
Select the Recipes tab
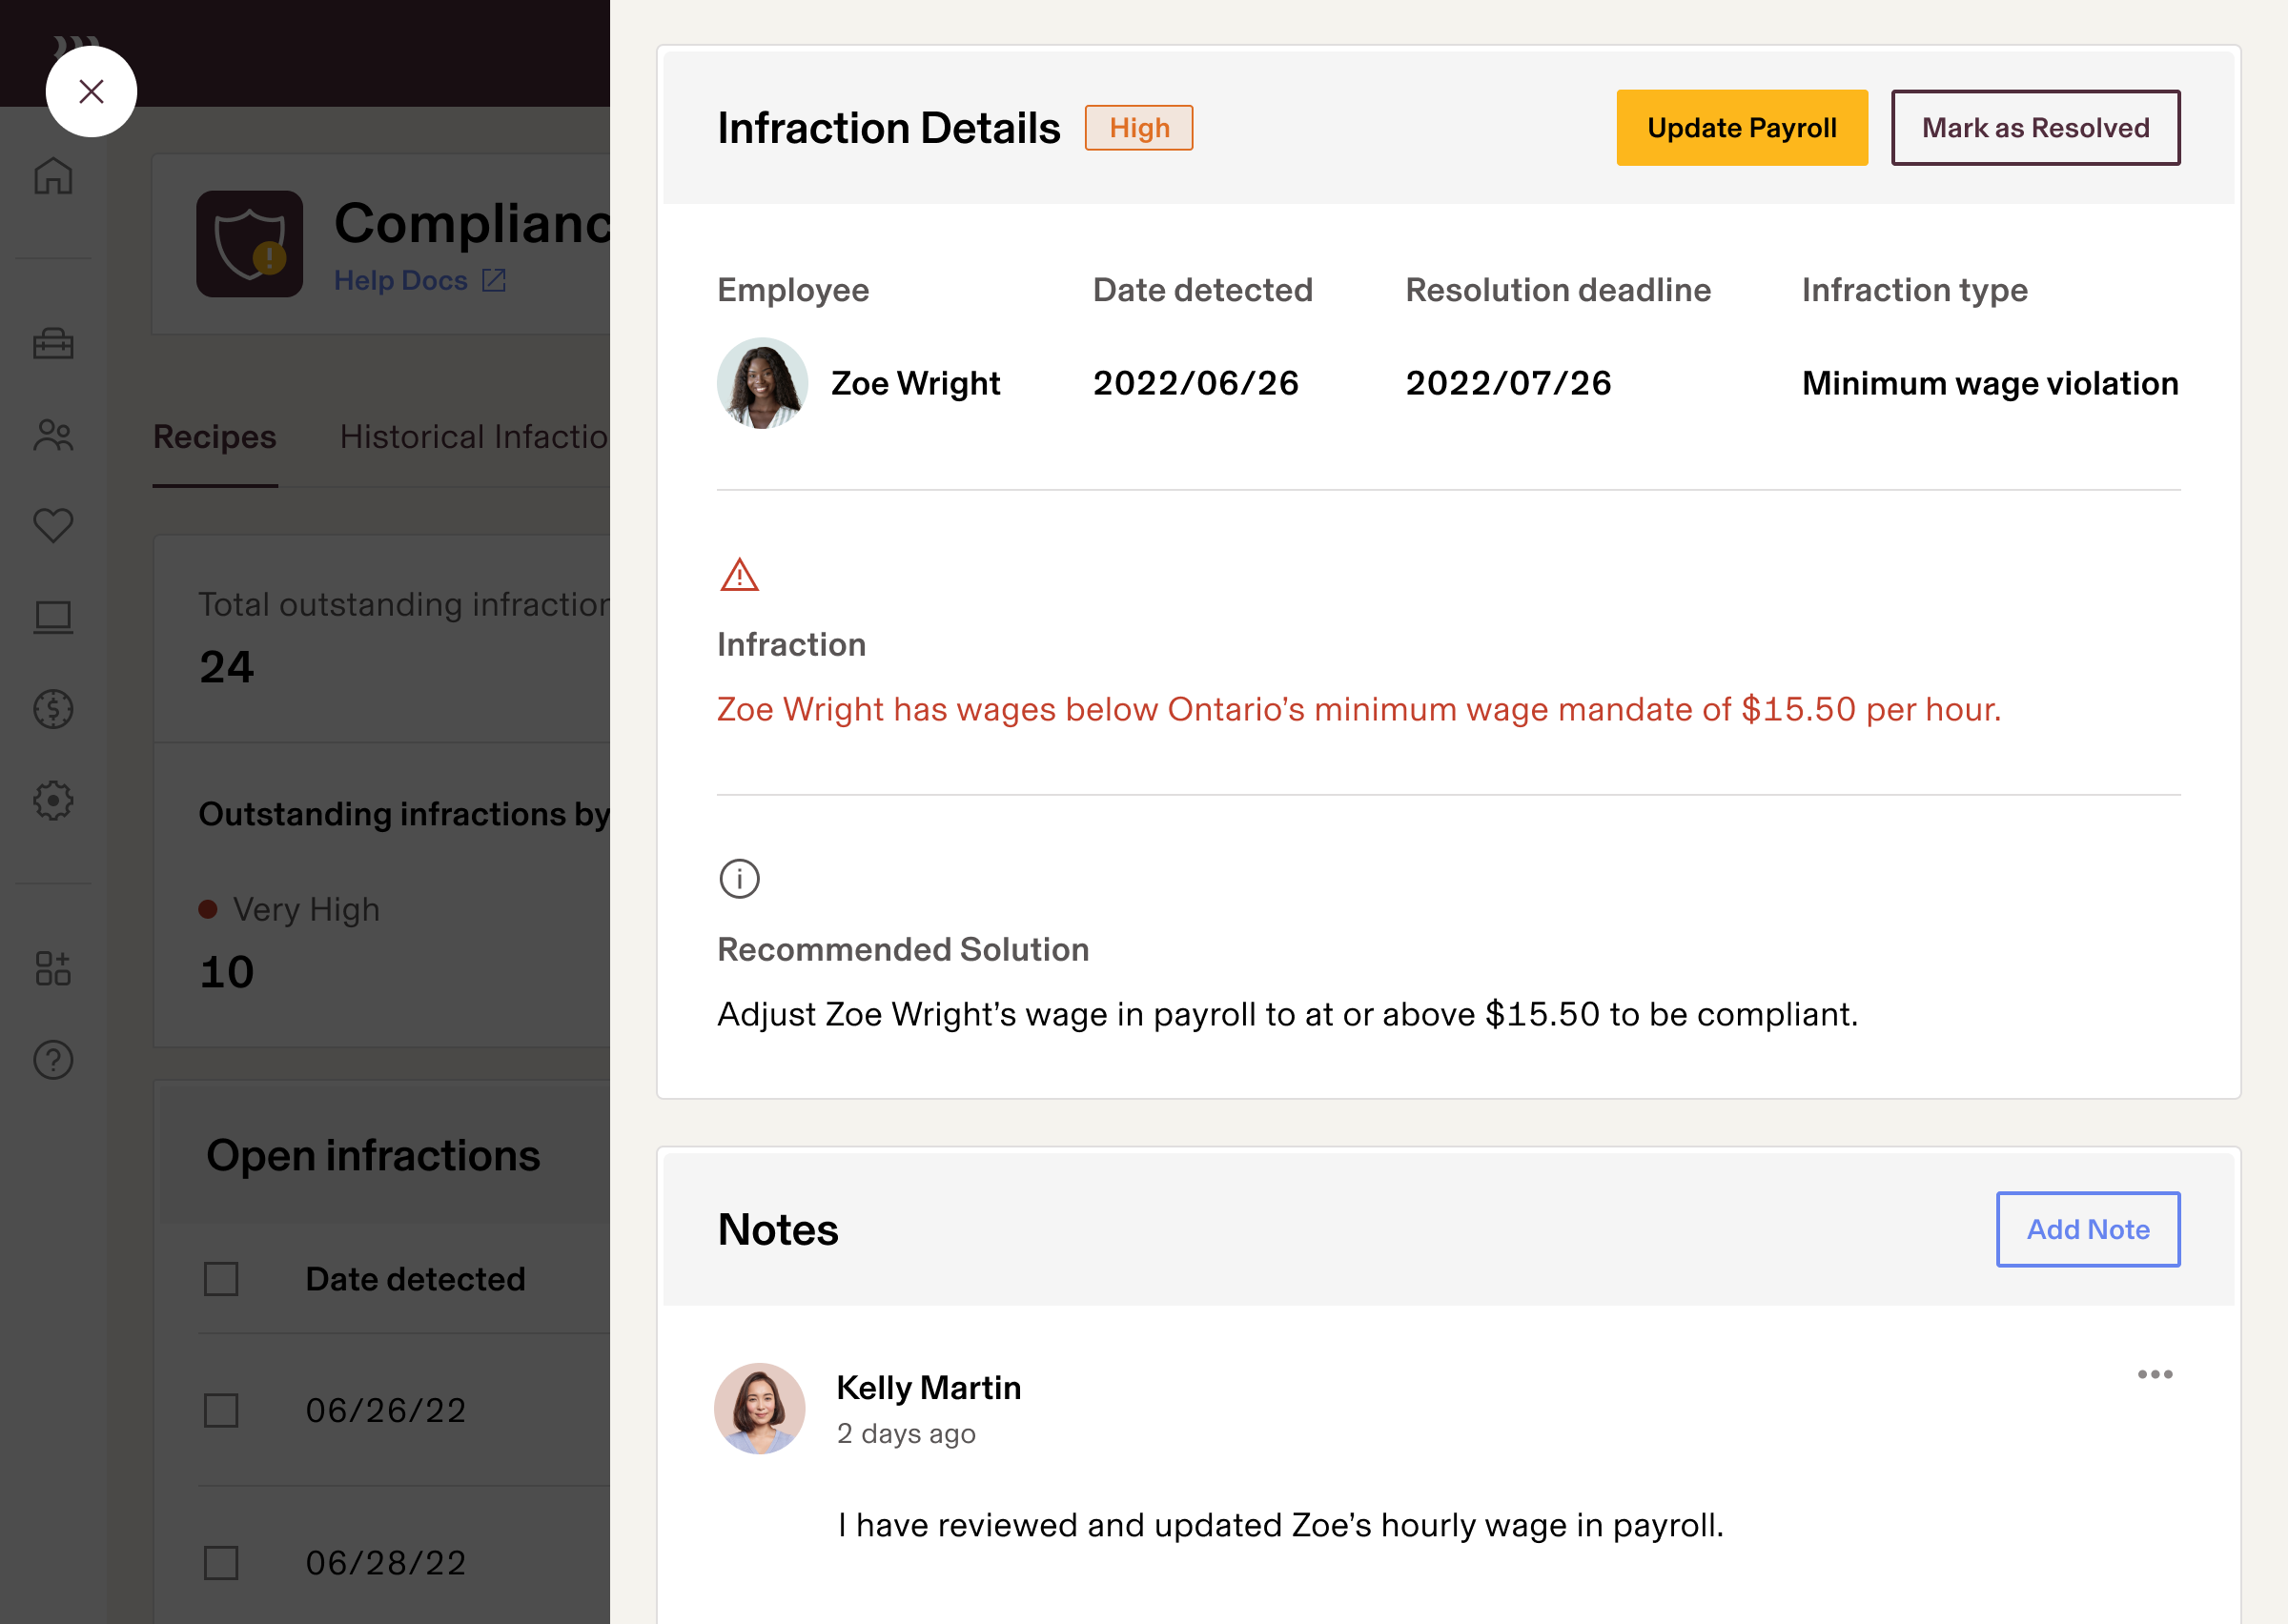tap(214, 437)
